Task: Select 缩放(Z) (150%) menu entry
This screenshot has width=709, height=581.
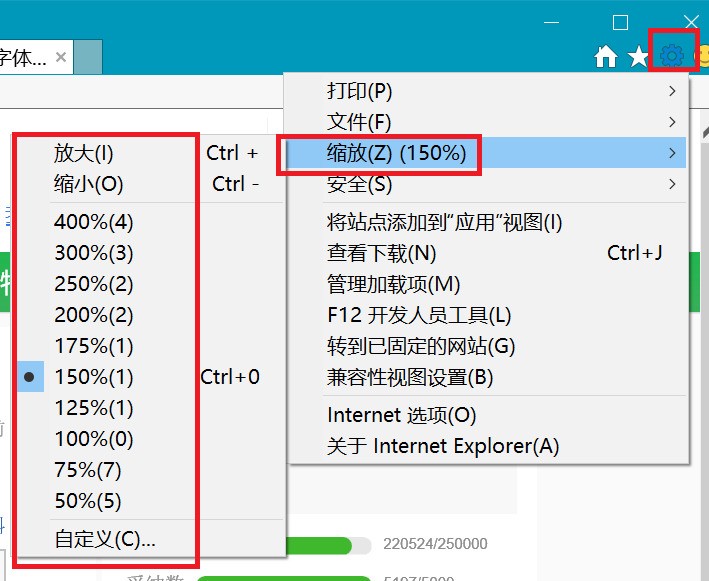Action: click(486, 153)
